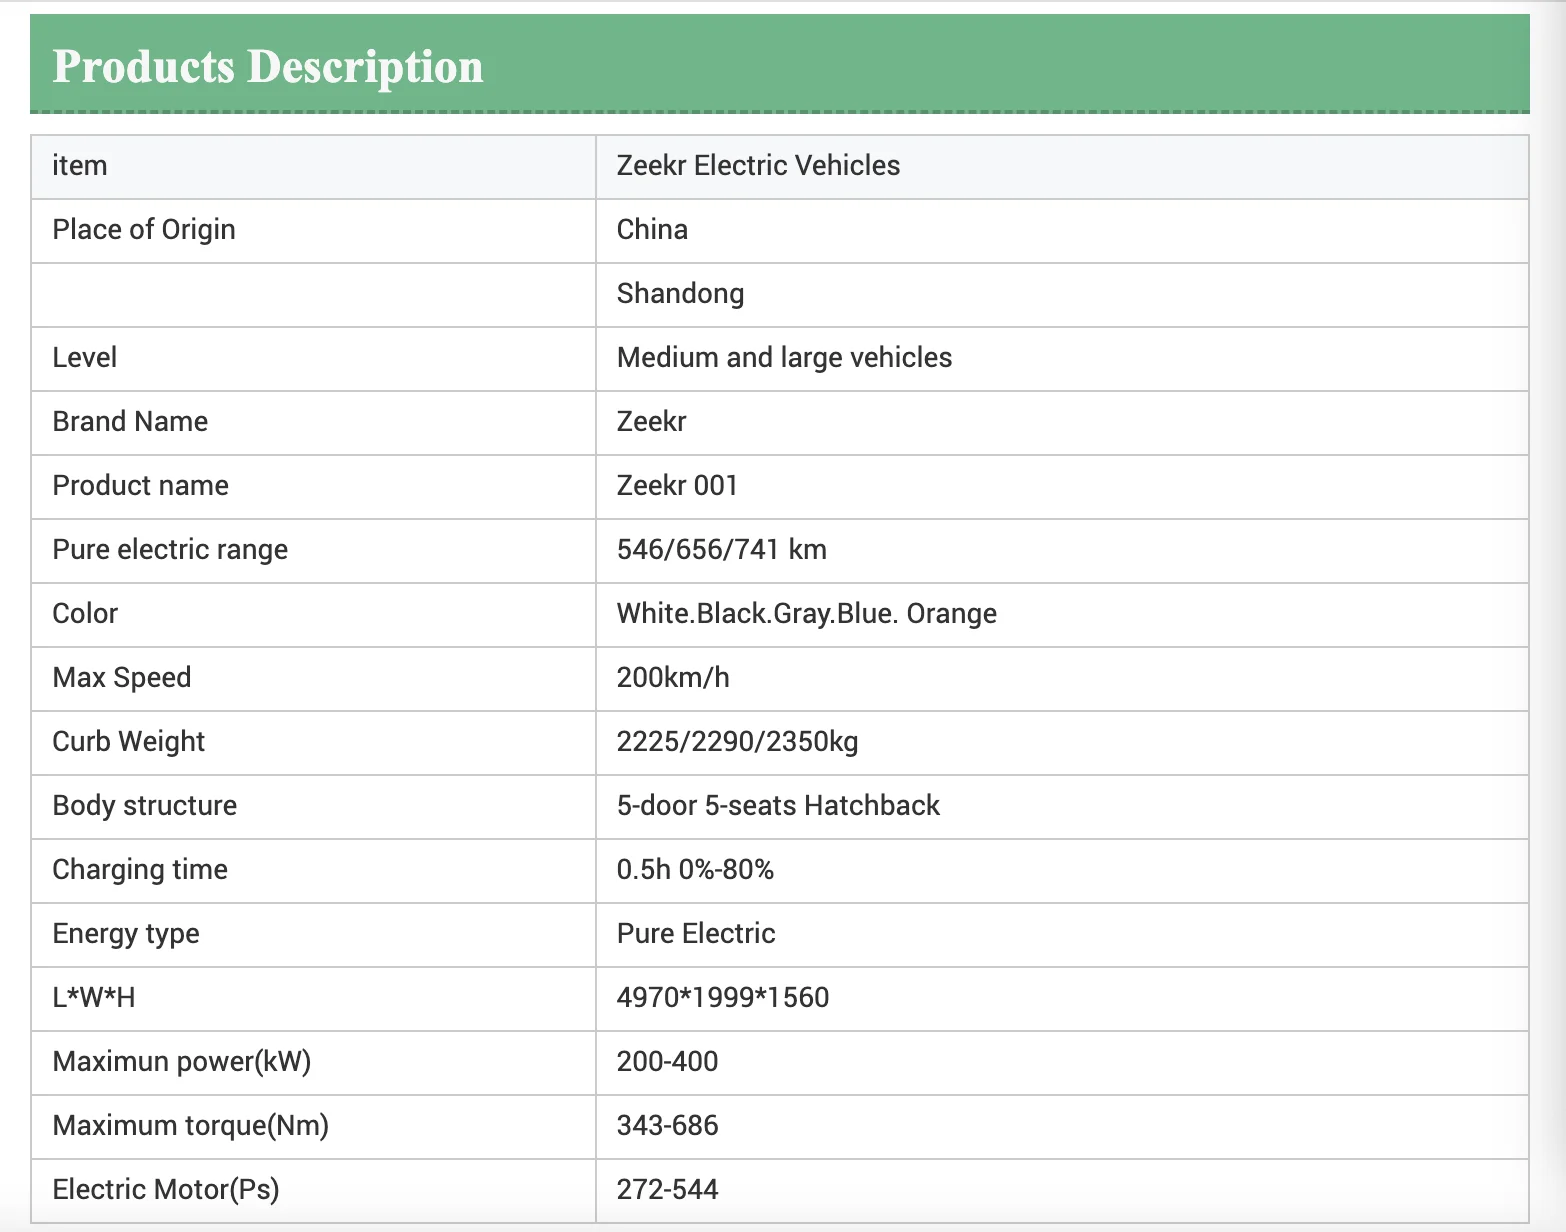Click the White.Black.Gray.Blue. Orange color value
The height and width of the screenshot is (1232, 1566).
click(806, 614)
